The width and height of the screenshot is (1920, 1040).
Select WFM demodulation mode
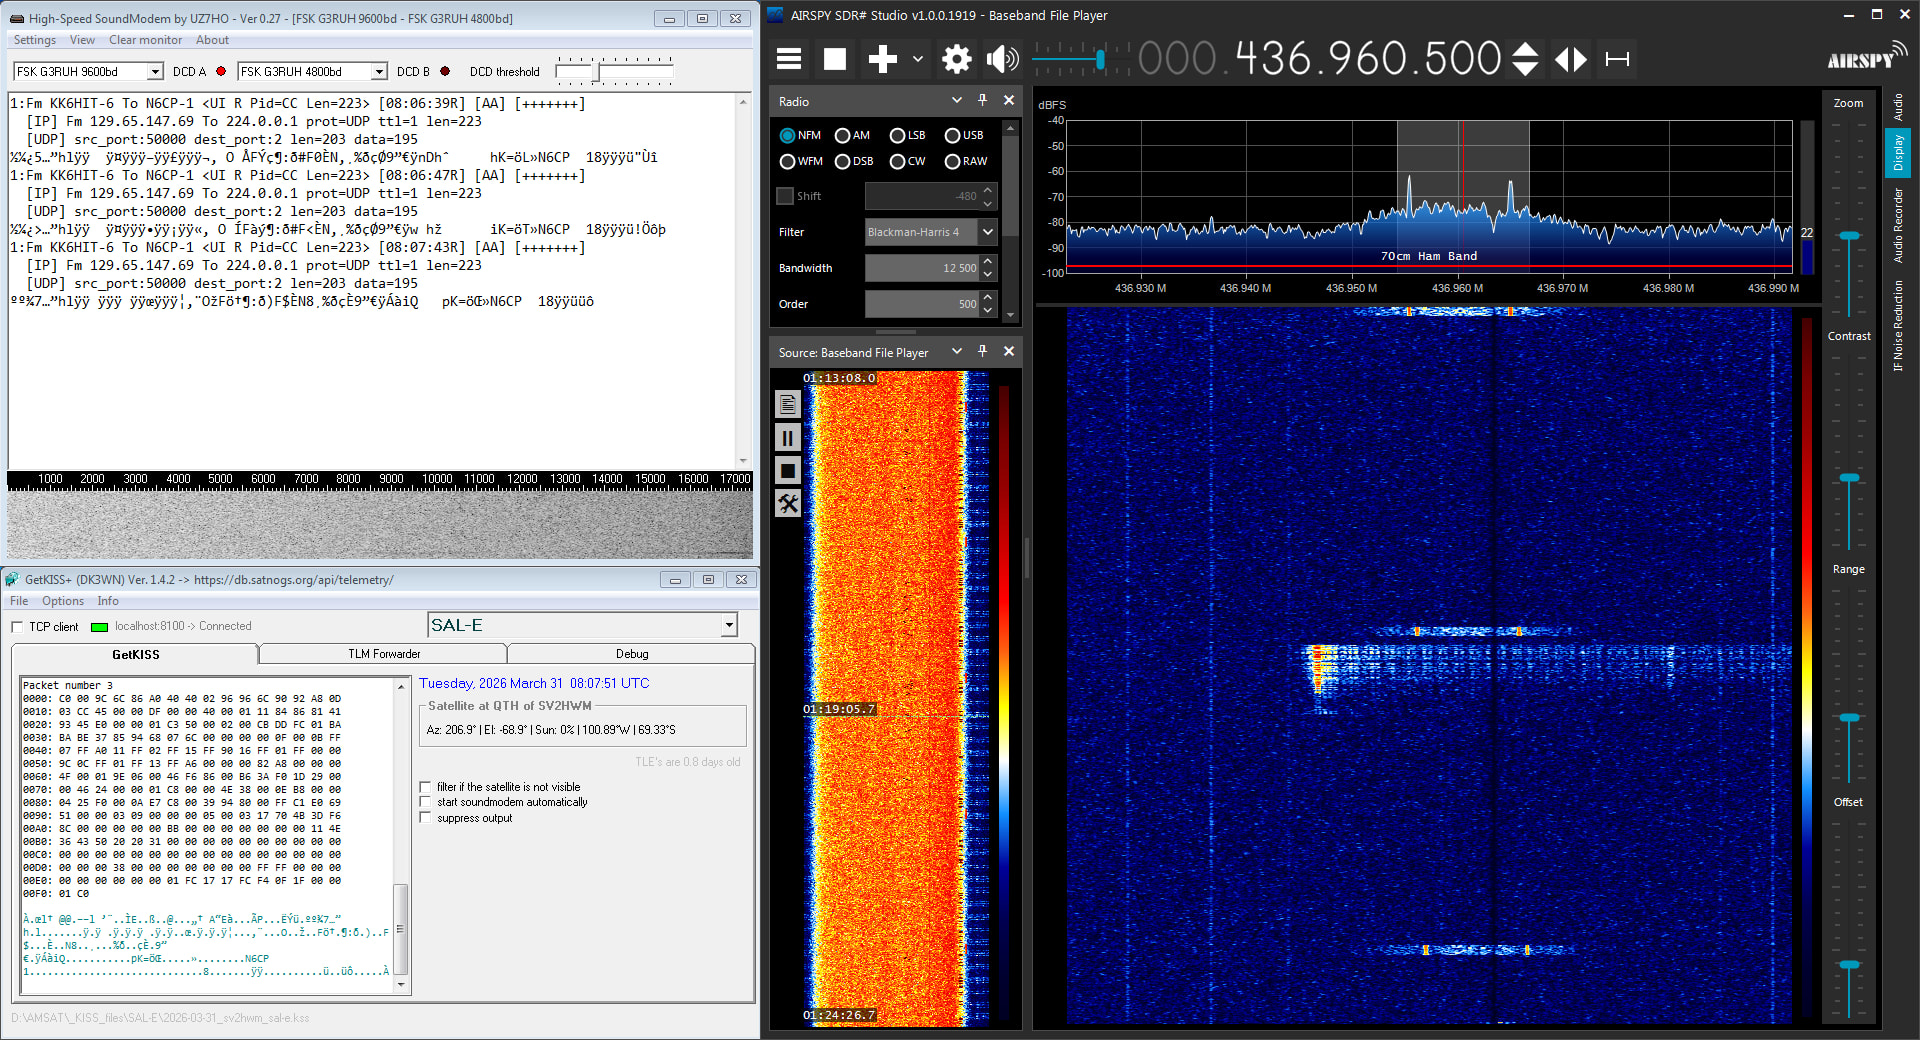pos(788,162)
